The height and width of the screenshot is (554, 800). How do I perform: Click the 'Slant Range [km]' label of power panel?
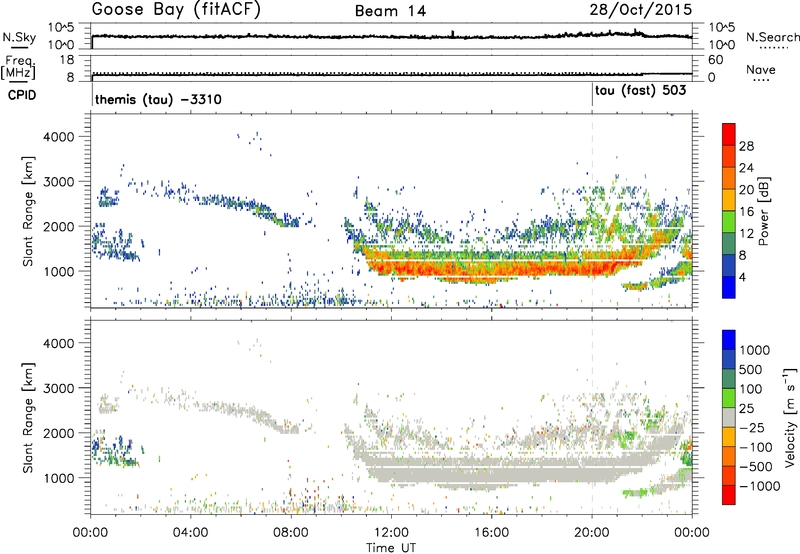click(28, 211)
